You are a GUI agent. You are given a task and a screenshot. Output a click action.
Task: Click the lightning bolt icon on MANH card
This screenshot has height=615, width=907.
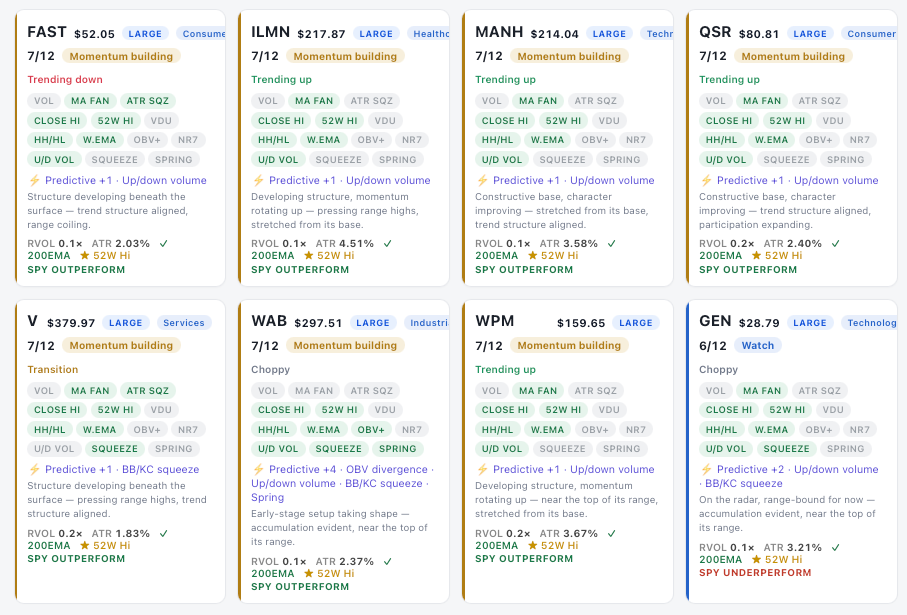(x=482, y=181)
